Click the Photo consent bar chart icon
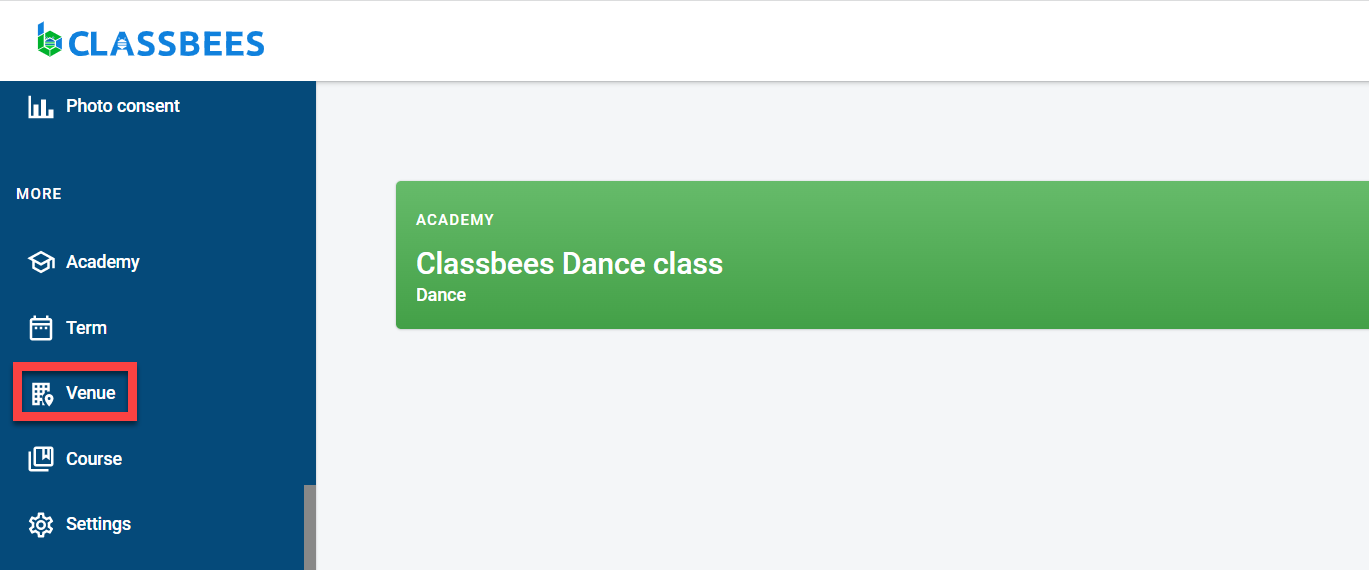This screenshot has width=1369, height=570. point(41,107)
